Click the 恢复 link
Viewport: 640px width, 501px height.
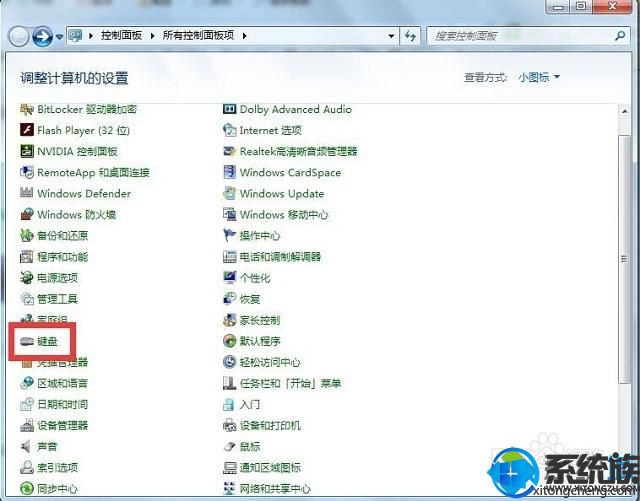[x=250, y=299]
